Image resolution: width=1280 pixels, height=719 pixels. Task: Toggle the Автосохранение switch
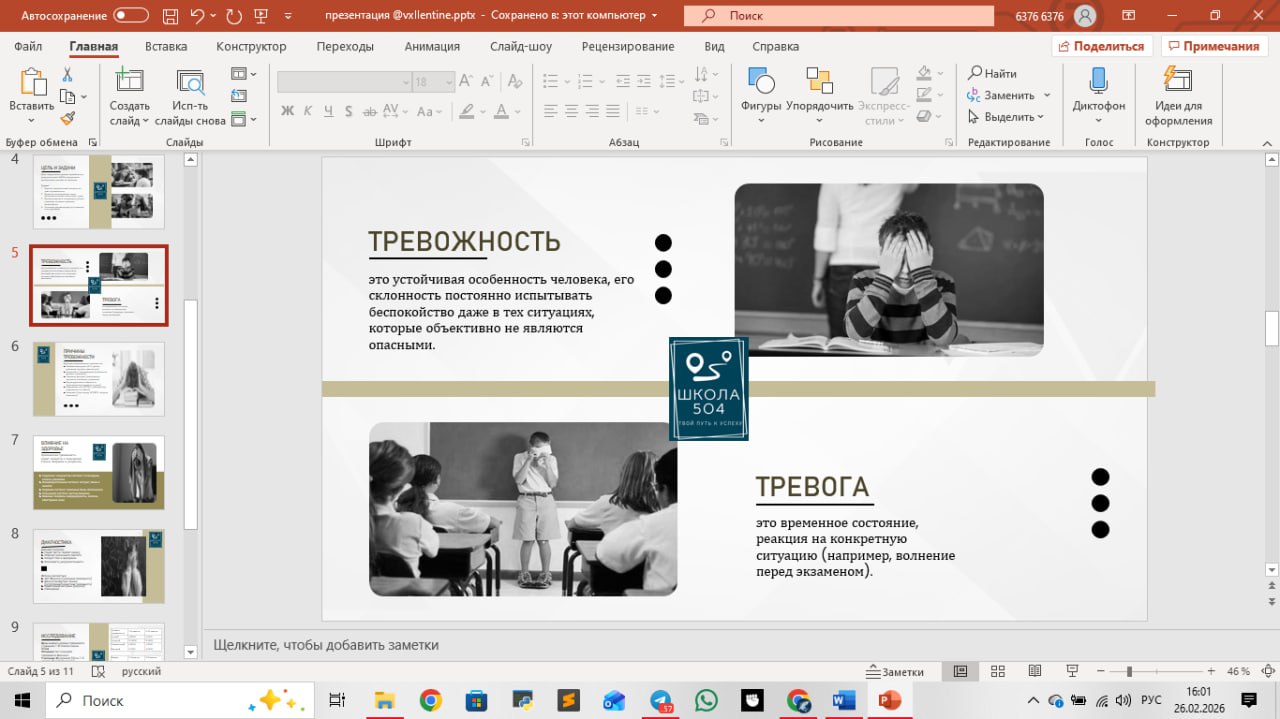click(x=131, y=16)
